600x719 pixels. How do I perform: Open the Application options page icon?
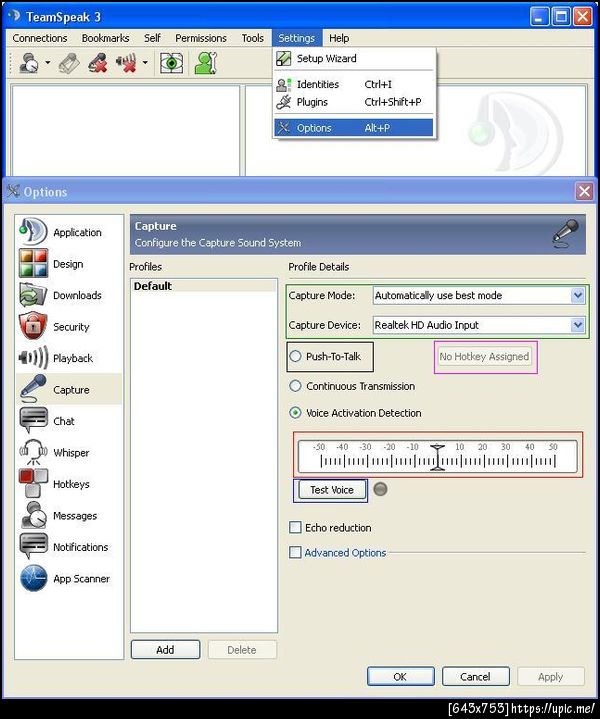tap(33, 232)
